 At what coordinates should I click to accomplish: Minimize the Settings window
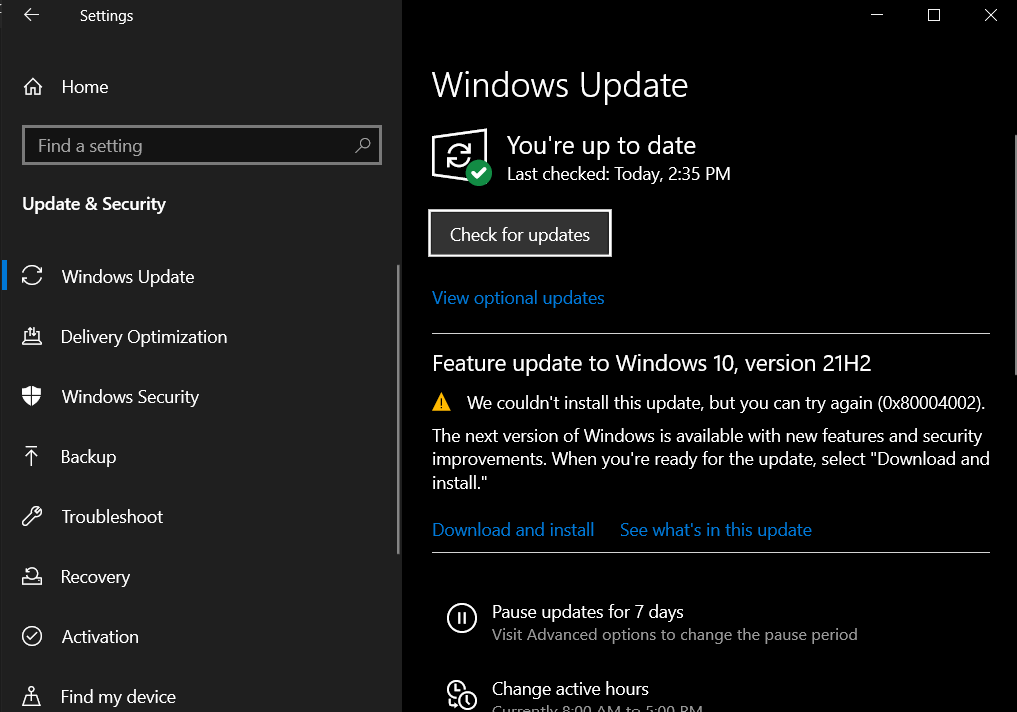pyautogui.click(x=877, y=15)
